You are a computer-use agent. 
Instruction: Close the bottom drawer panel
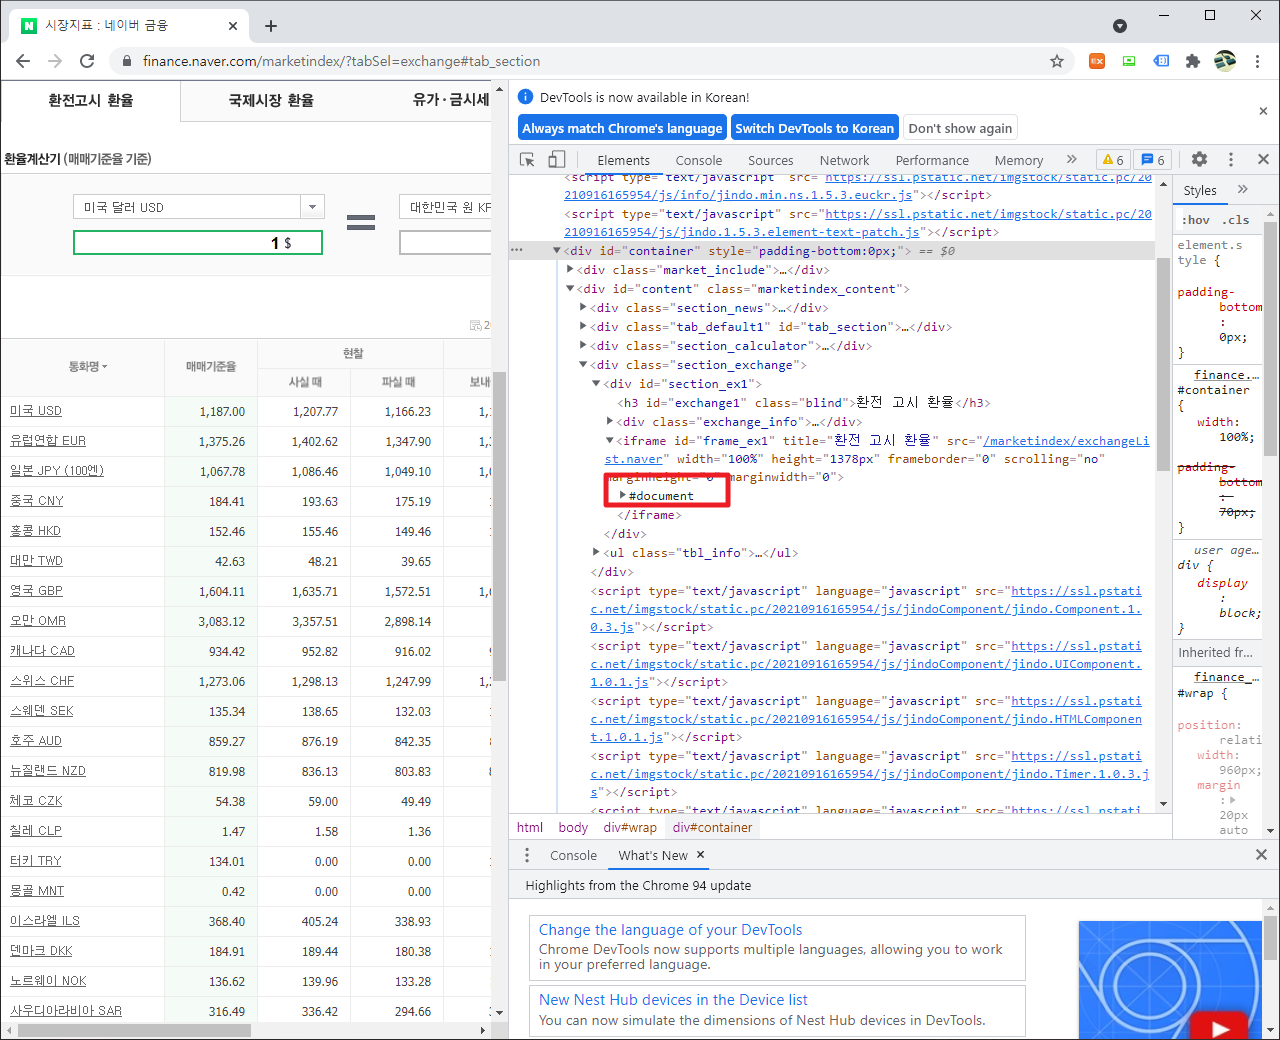[1261, 855]
